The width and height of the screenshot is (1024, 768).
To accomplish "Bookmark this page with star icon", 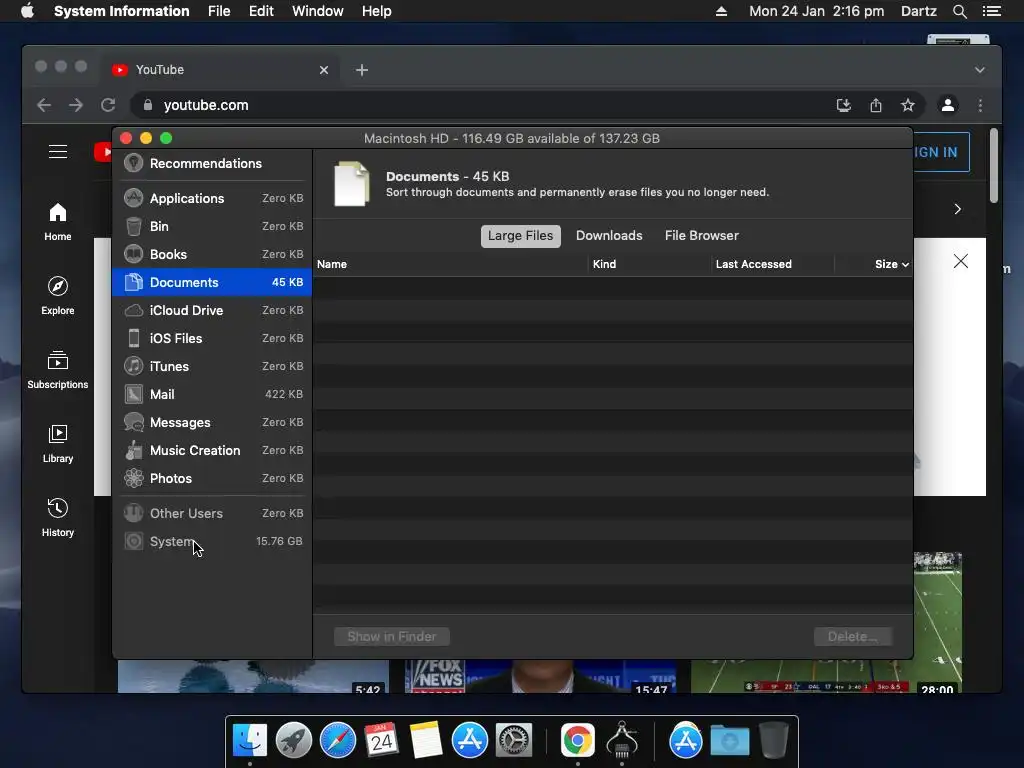I will 908,105.
